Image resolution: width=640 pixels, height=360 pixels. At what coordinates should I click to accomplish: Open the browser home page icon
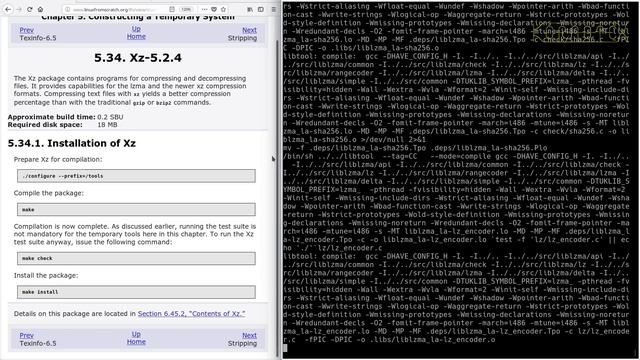tap(40, 9)
